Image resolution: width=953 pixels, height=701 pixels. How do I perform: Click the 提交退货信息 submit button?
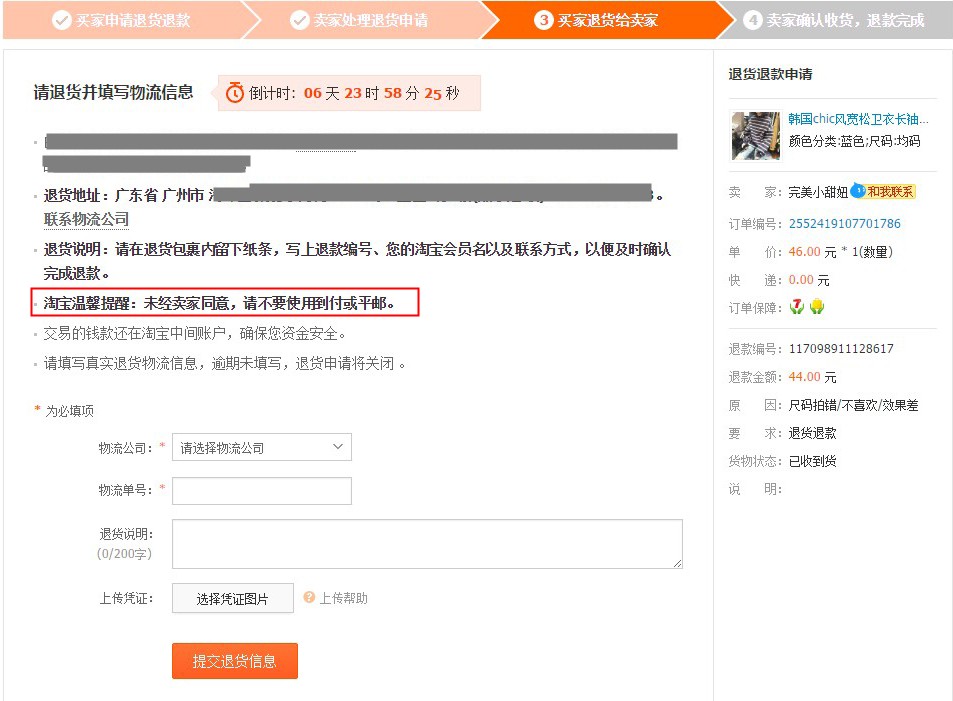pyautogui.click(x=235, y=661)
